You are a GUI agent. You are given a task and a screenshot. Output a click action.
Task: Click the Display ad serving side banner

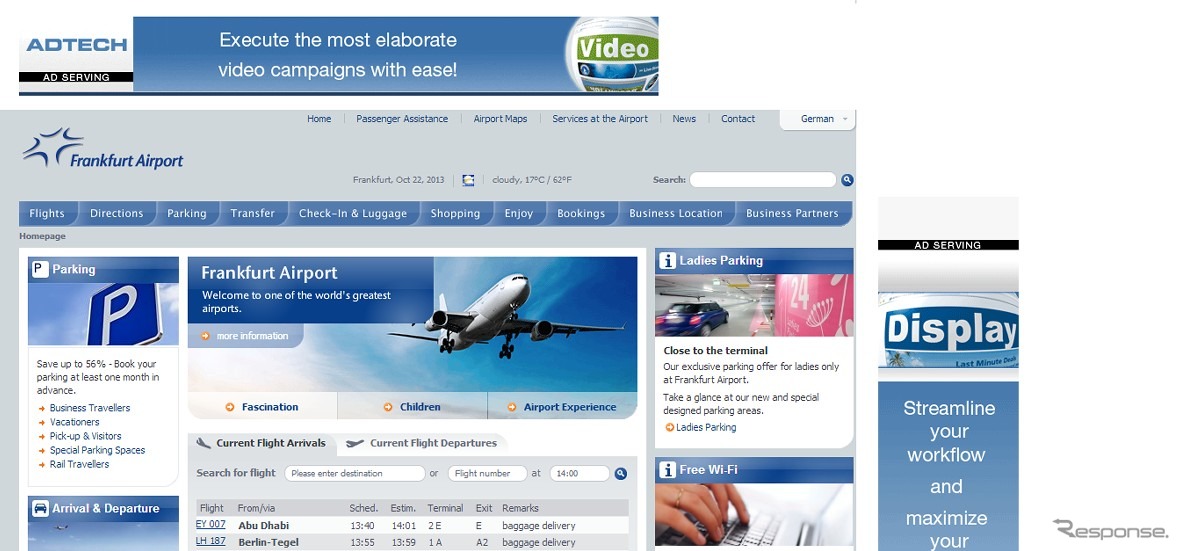click(948, 373)
